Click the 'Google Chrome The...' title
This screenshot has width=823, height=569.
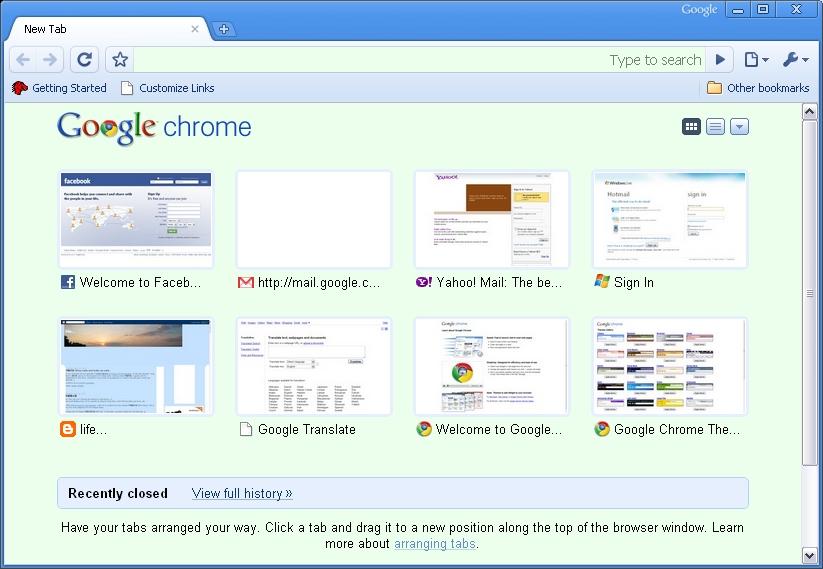click(x=677, y=429)
